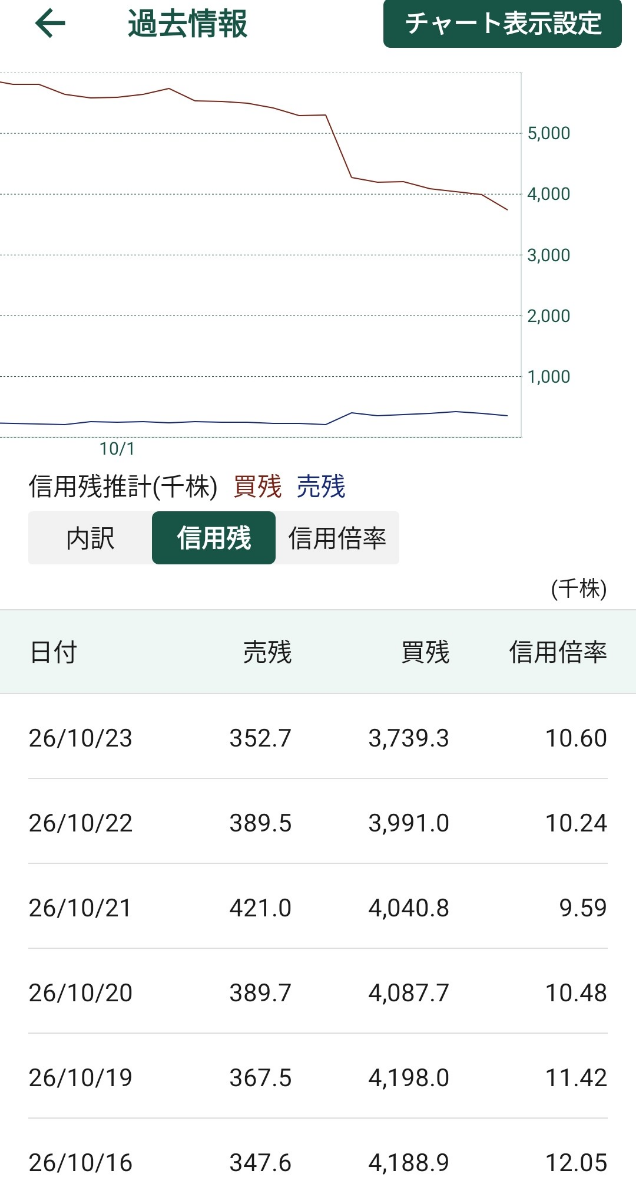636x1200 pixels.
Task: Select the 26/10/23 date row
Action: point(318,738)
